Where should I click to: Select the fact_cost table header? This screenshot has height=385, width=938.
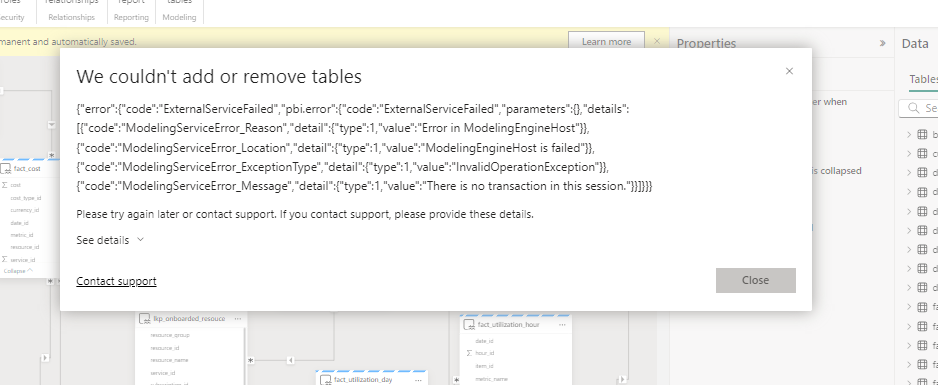(27, 169)
